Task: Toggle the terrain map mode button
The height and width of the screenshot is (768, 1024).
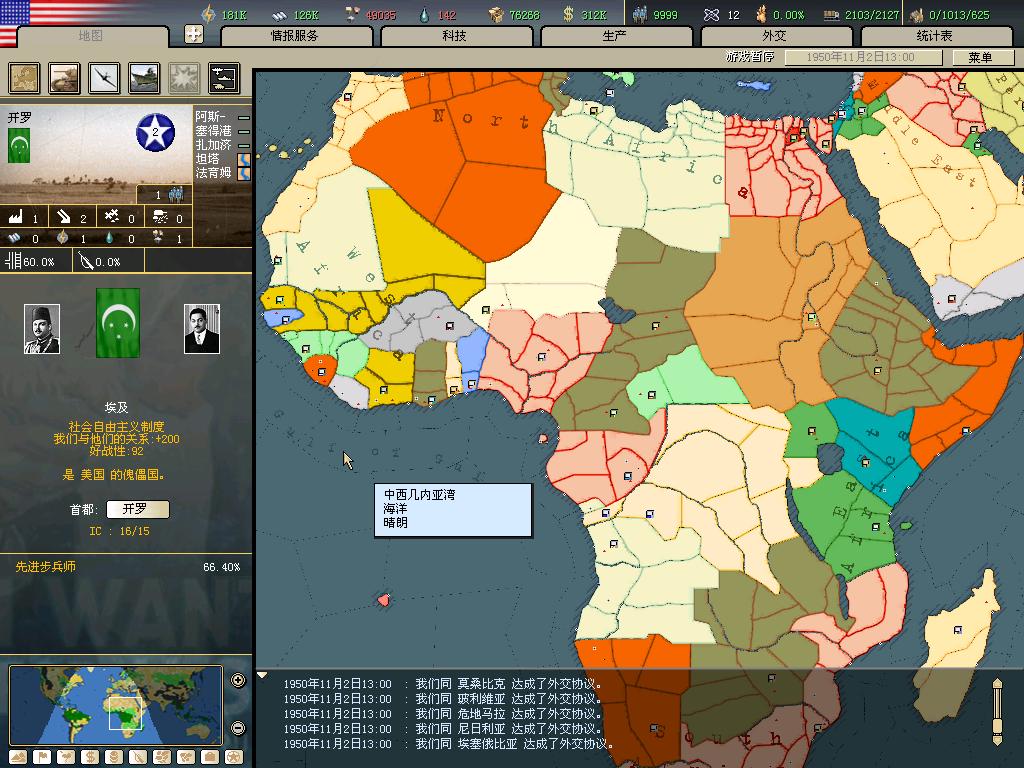Action: coord(18,757)
